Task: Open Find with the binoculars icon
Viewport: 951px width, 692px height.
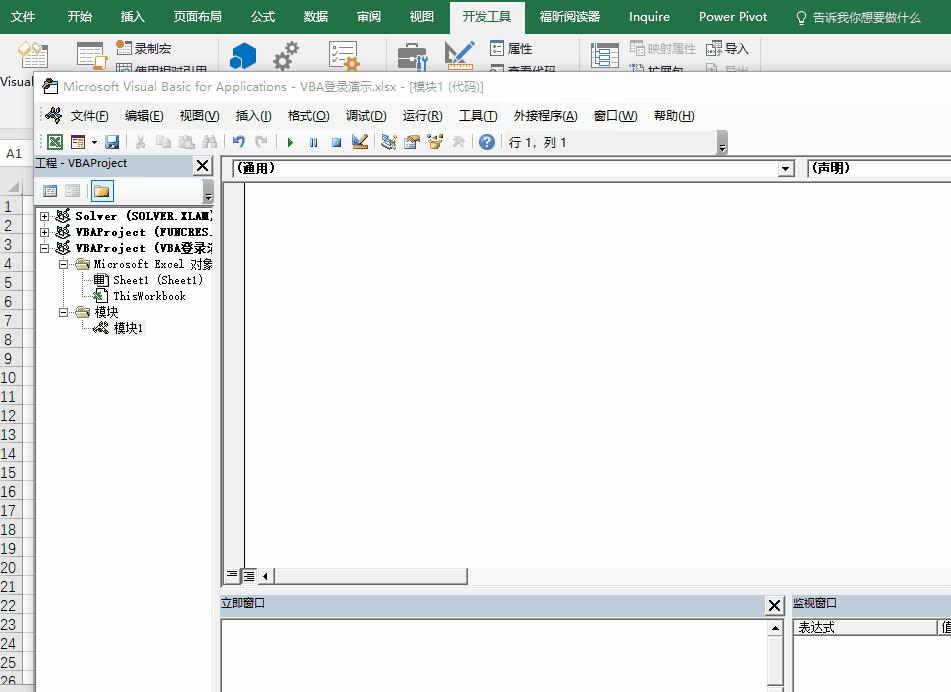Action: tap(209, 142)
